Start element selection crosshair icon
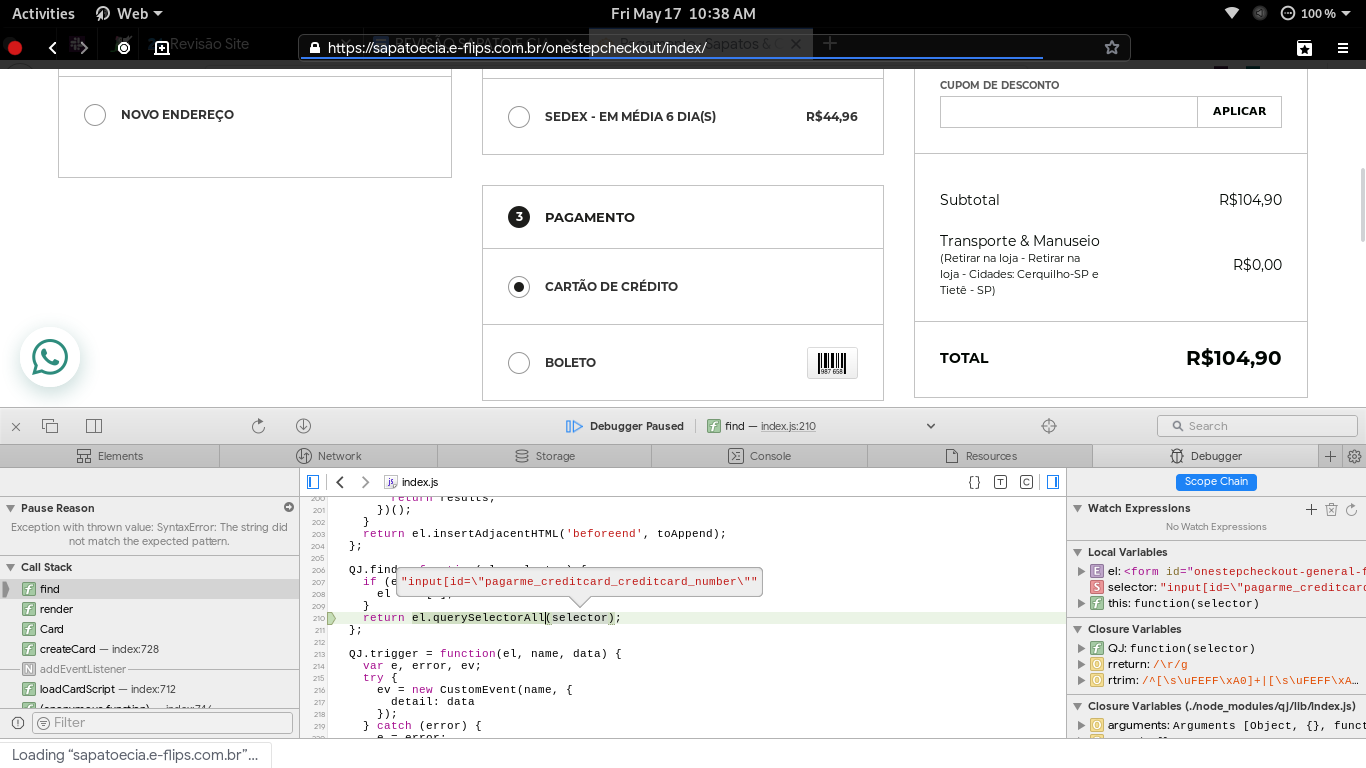The height and width of the screenshot is (768, 1366). click(1049, 426)
